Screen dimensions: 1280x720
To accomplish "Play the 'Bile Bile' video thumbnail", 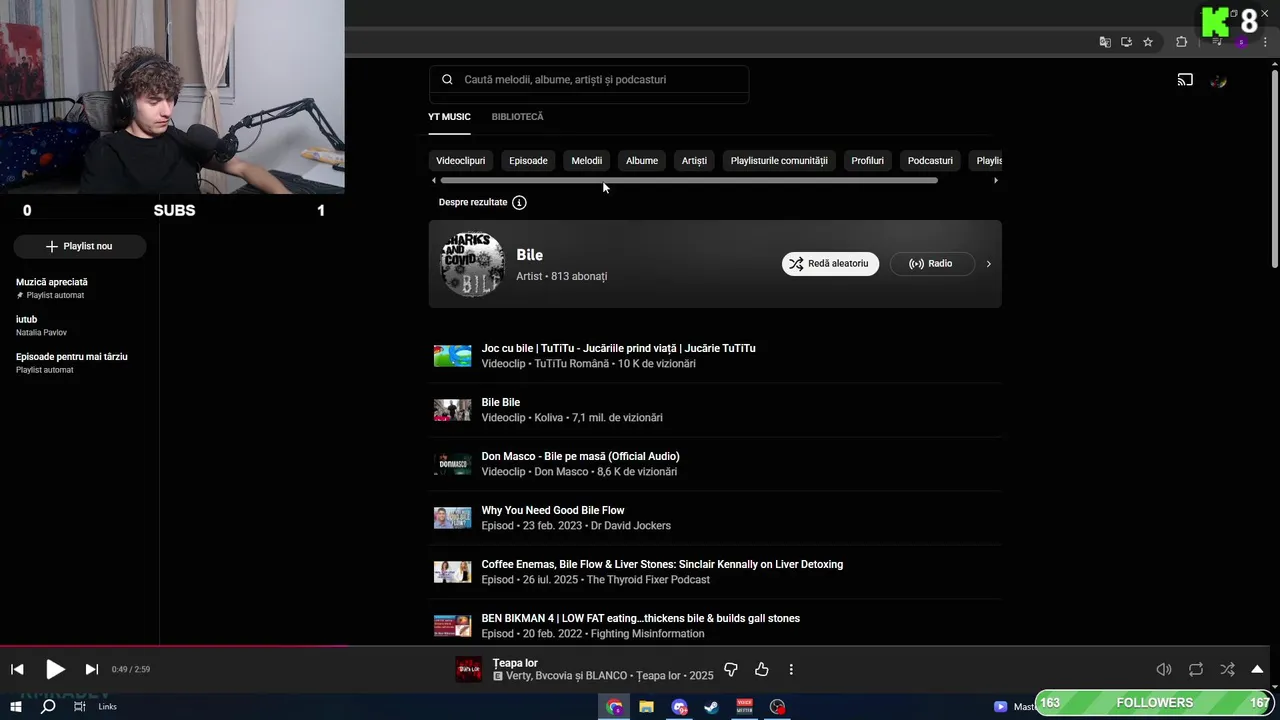I will coord(452,410).
